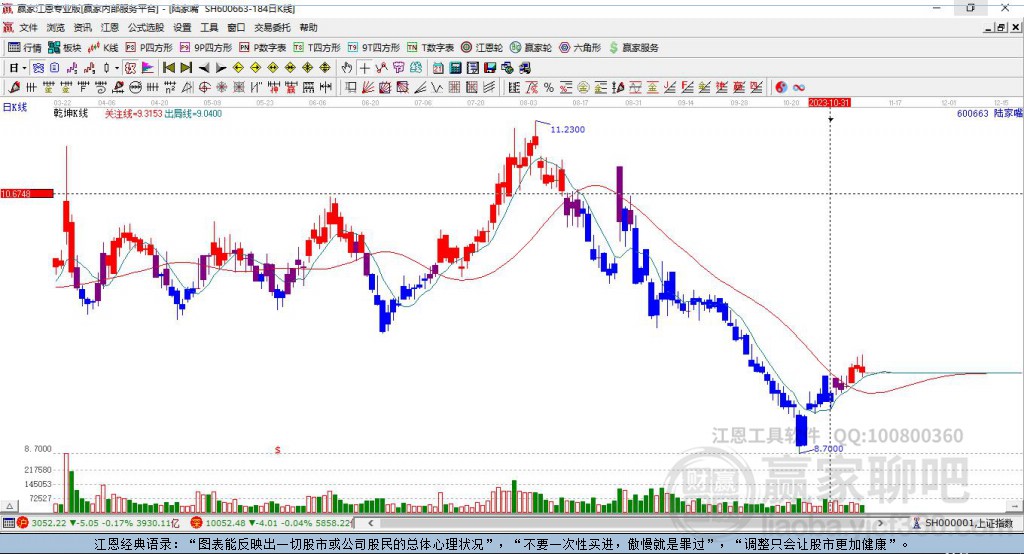Viewport: 1024px width, 554px height.
Task: Jump to last bar icon
Action: point(186,68)
